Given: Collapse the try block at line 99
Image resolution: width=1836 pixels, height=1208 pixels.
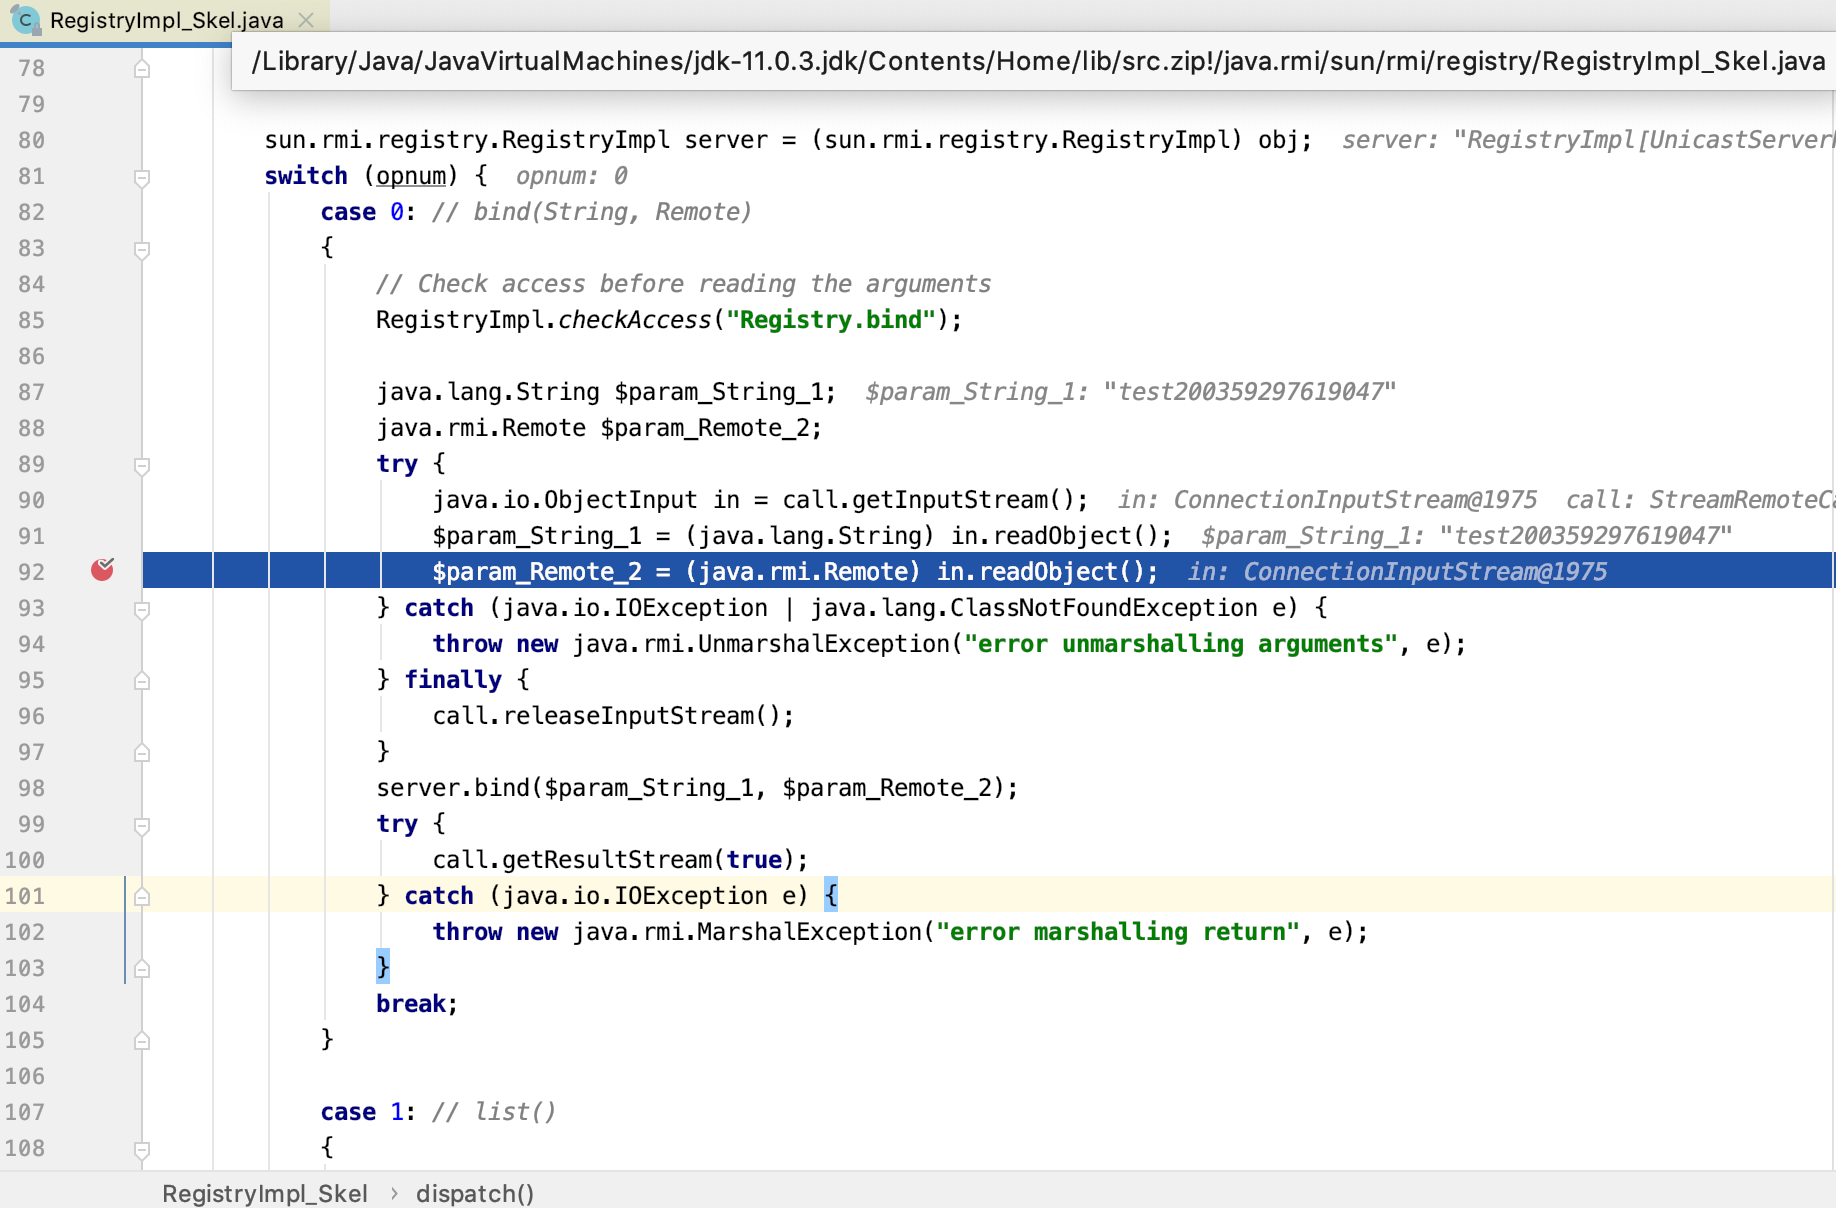Looking at the screenshot, I should point(142,826).
